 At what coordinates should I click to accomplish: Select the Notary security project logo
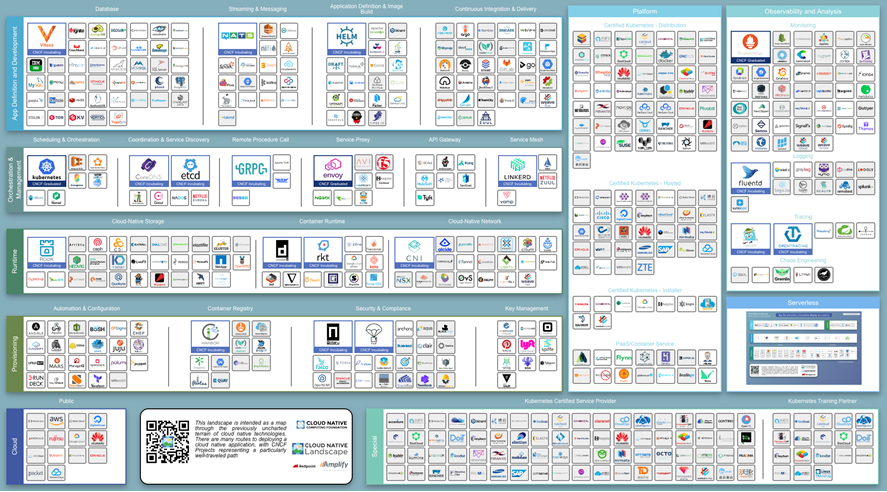[x=333, y=336]
